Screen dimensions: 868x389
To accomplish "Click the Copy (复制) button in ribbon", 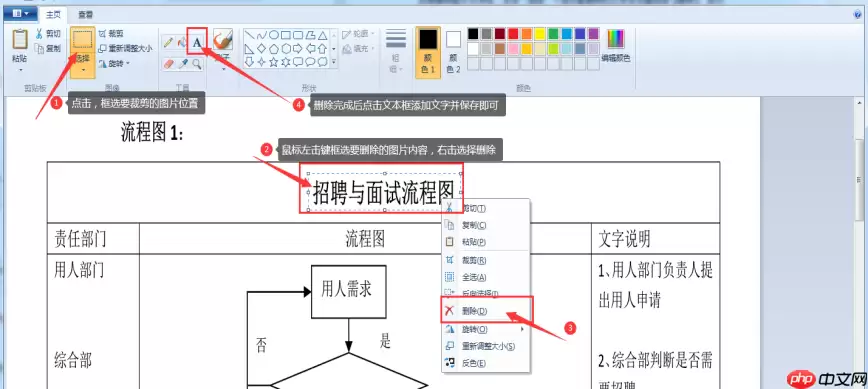I will point(48,49).
